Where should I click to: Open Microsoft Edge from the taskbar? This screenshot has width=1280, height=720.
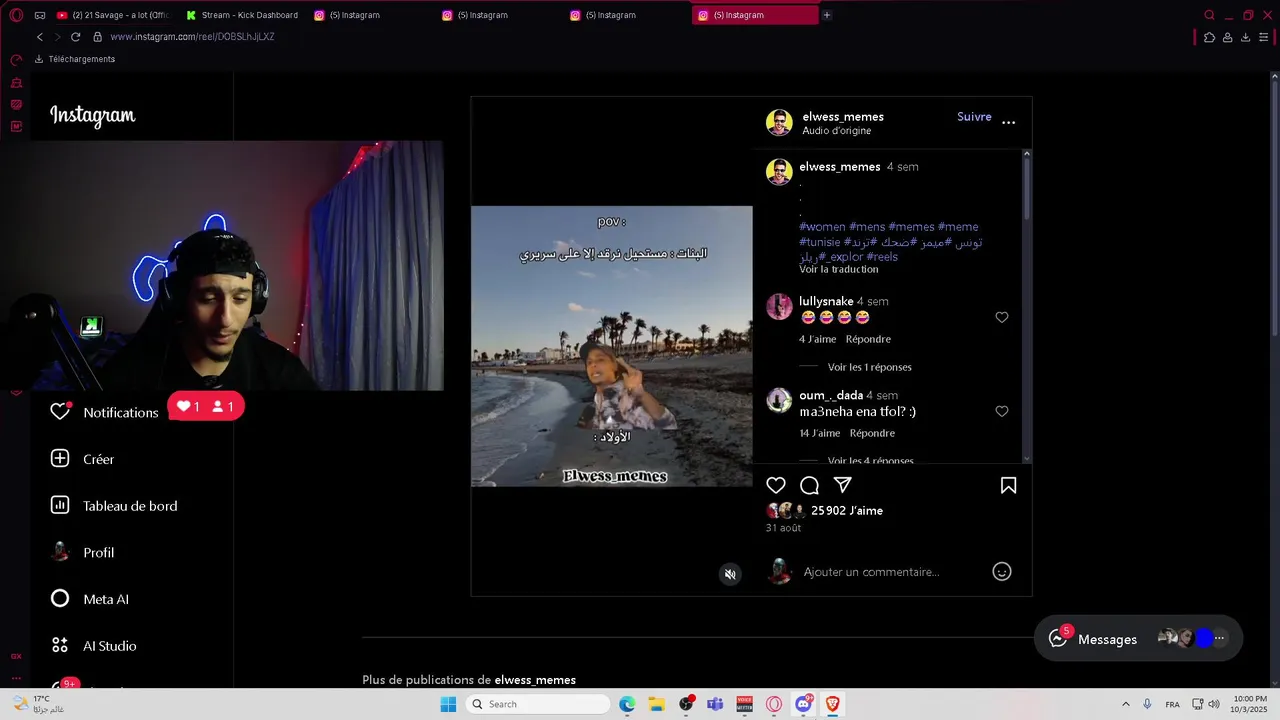[x=627, y=704]
